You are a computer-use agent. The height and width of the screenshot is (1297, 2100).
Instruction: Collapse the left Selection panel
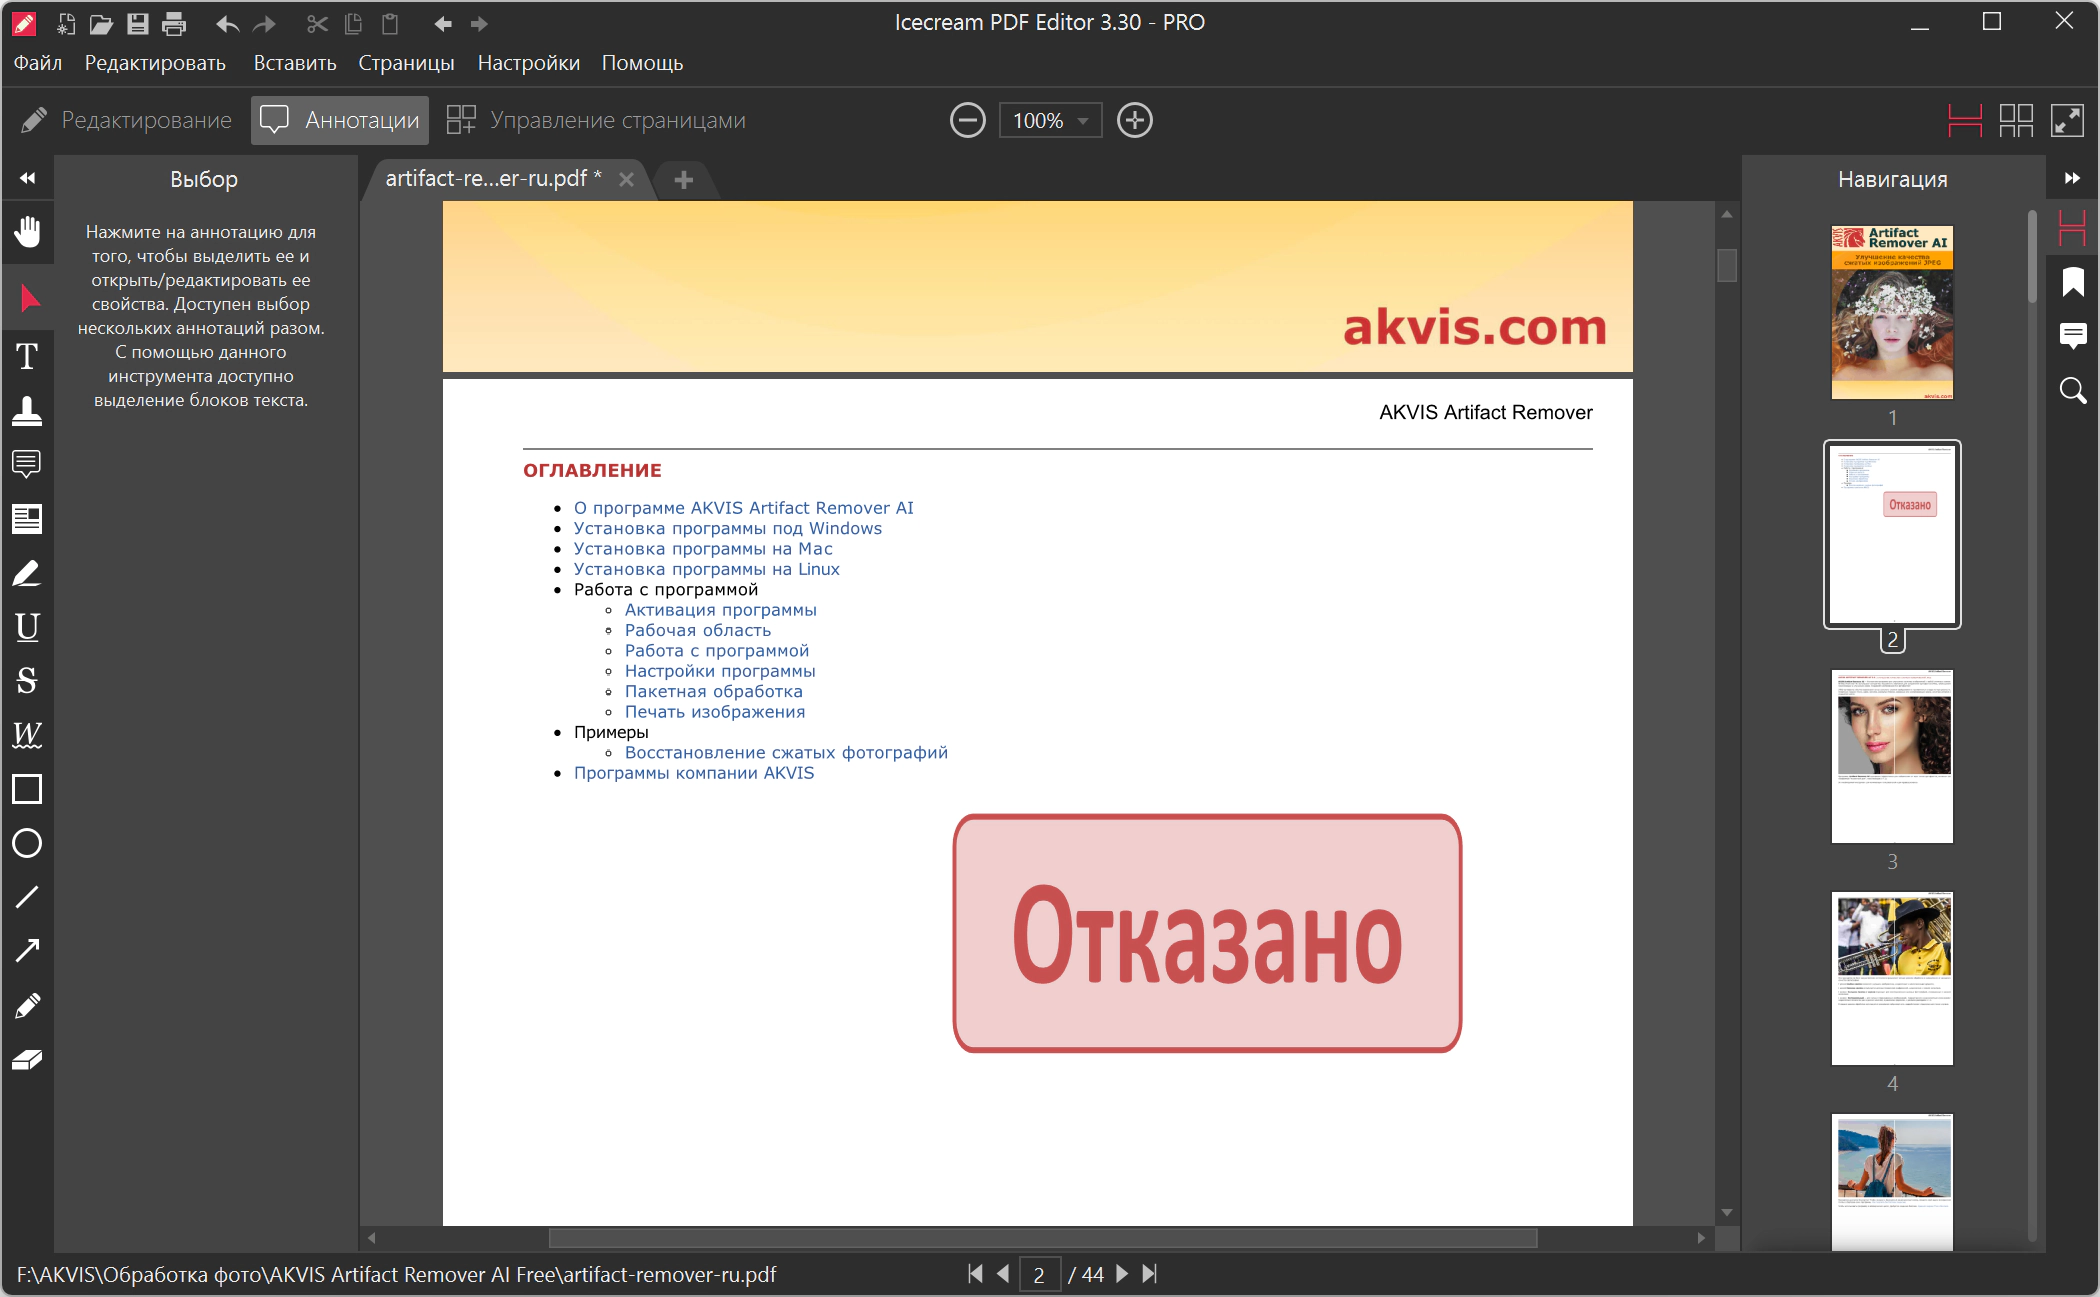(x=27, y=178)
